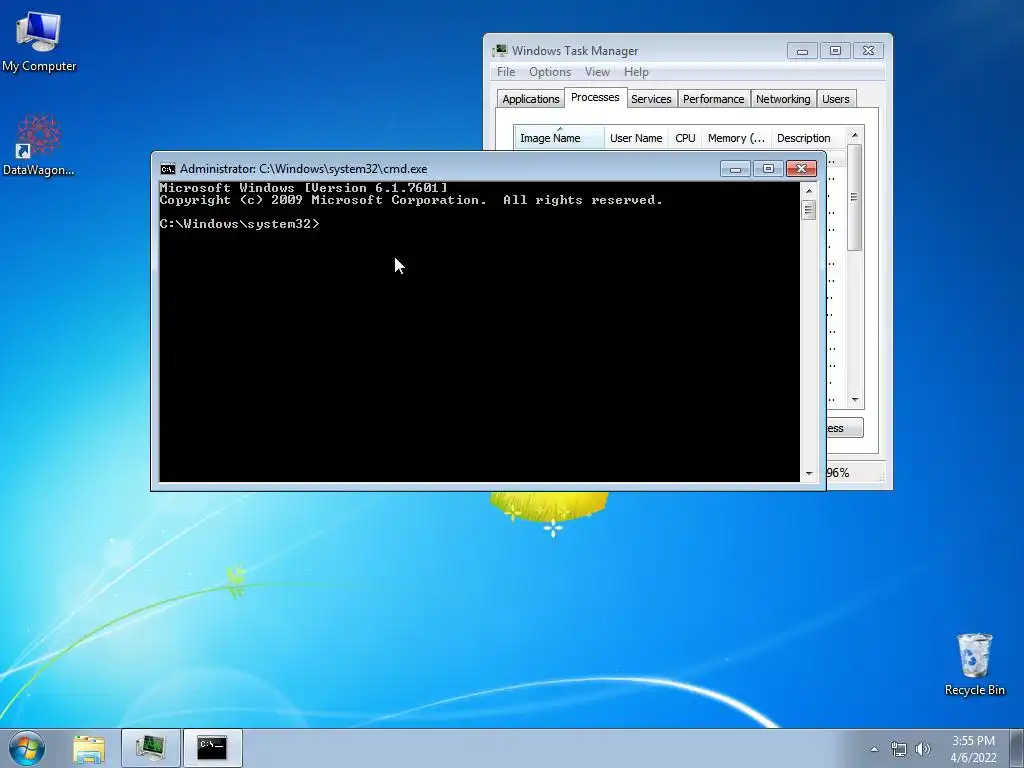Click the cmd window scrollbar thumb
This screenshot has width=1024, height=768.
[809, 210]
